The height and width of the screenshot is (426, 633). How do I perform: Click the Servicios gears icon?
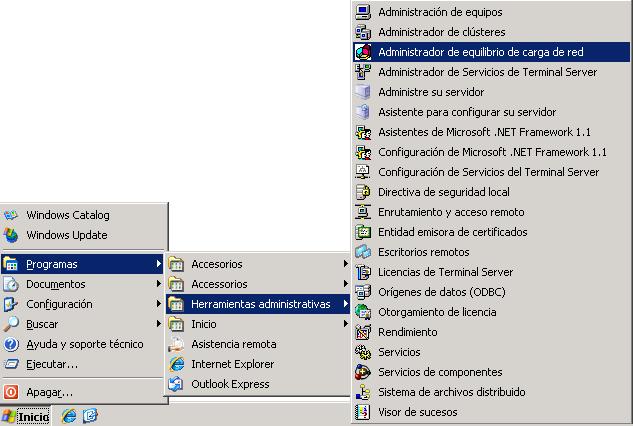tap(363, 352)
